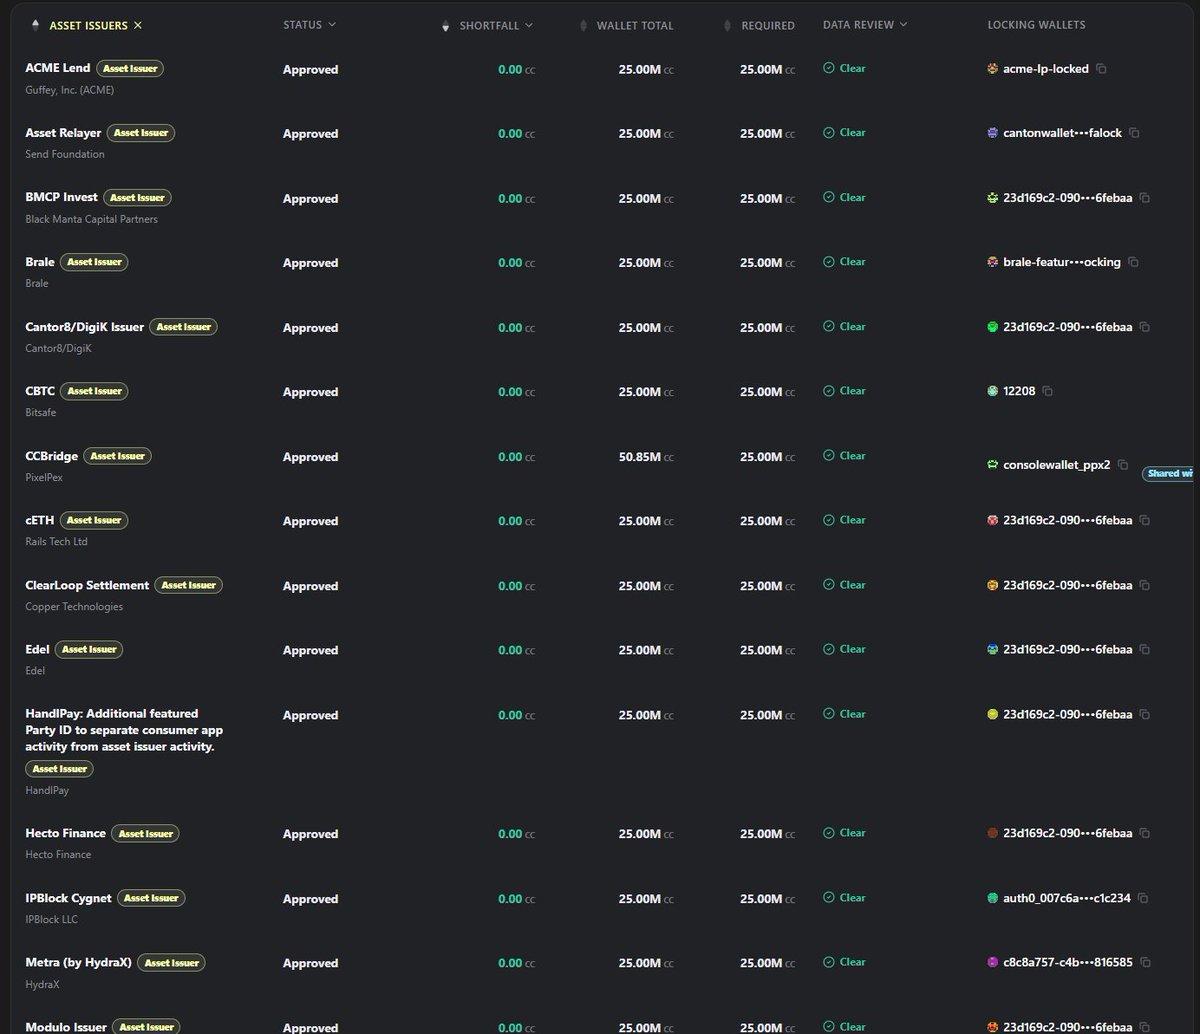Click the Clear review status for Metra
Image resolution: width=1200 pixels, height=1034 pixels.
[x=844, y=962]
